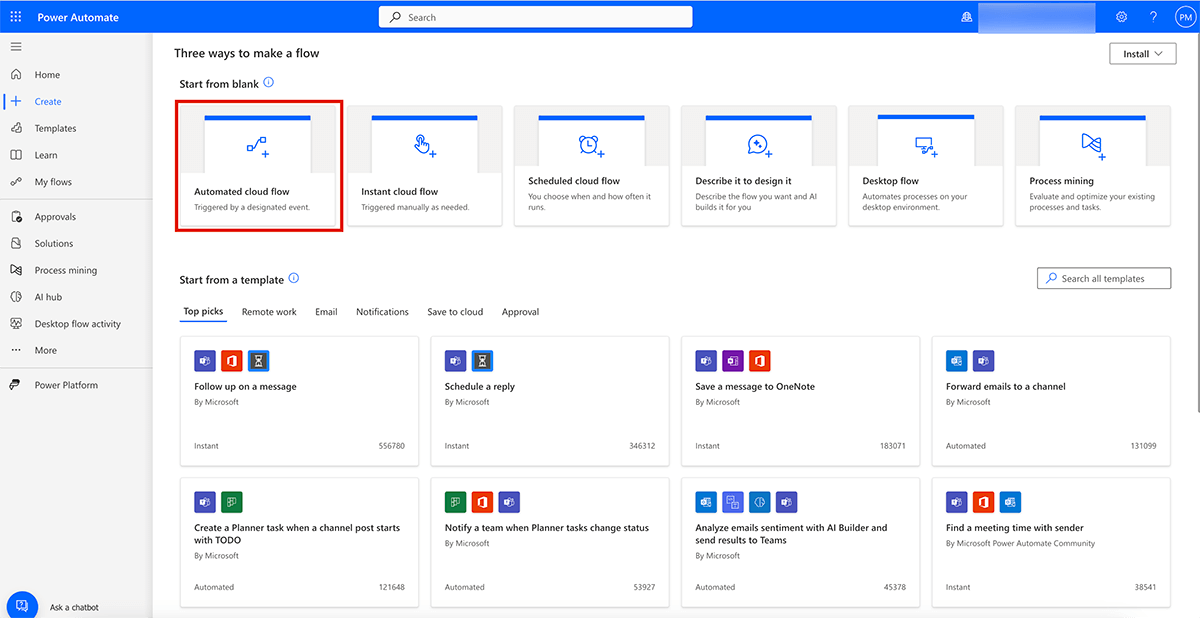Switch to the Save to cloud tab
This screenshot has width=1200, height=618.
[455, 312]
